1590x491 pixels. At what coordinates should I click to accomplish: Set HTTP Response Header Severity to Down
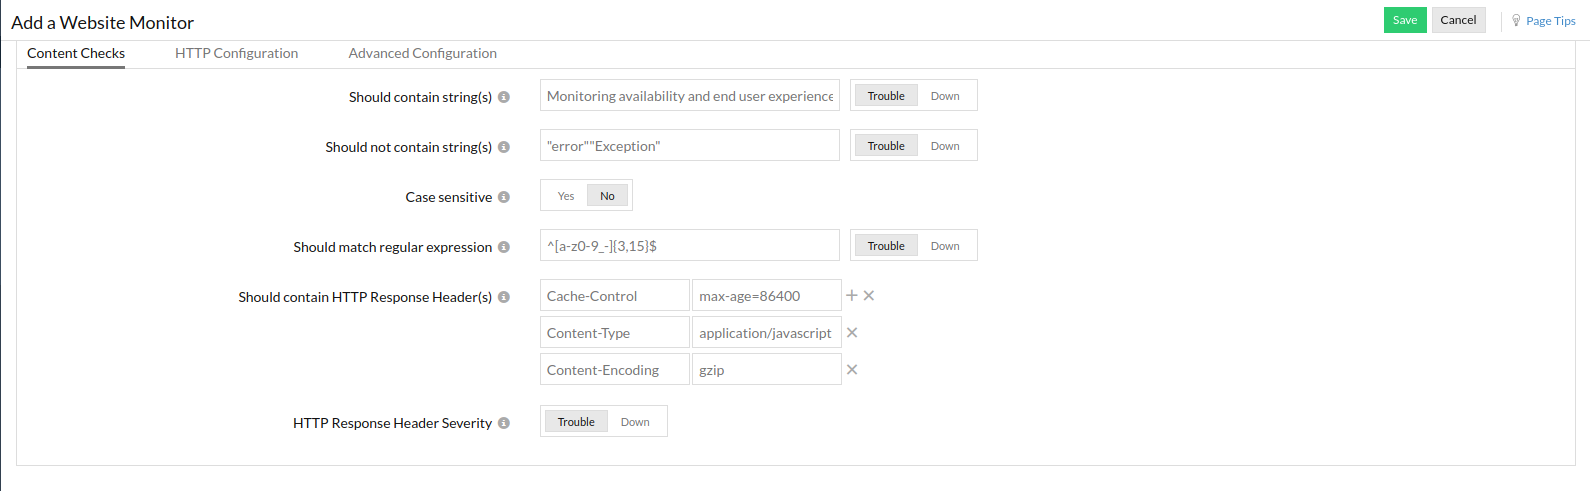(x=635, y=422)
